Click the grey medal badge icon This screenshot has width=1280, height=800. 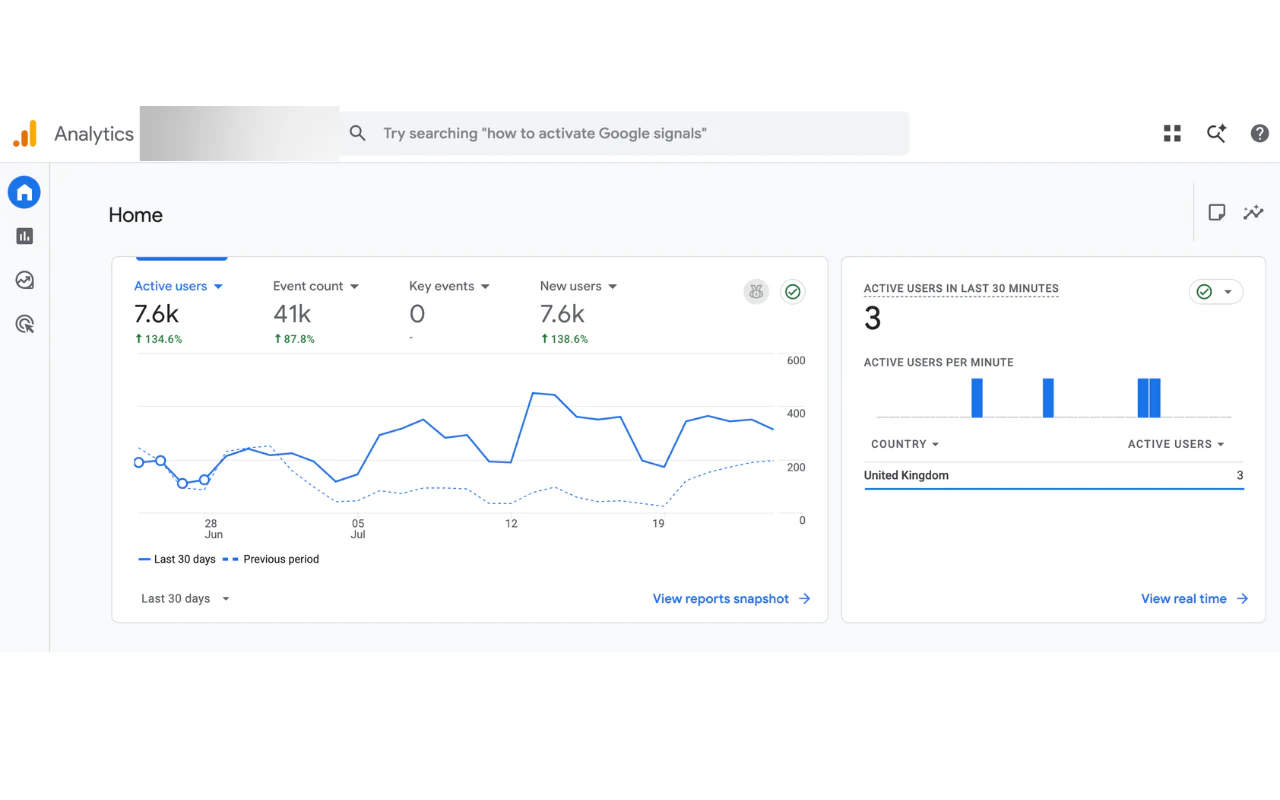(x=756, y=292)
